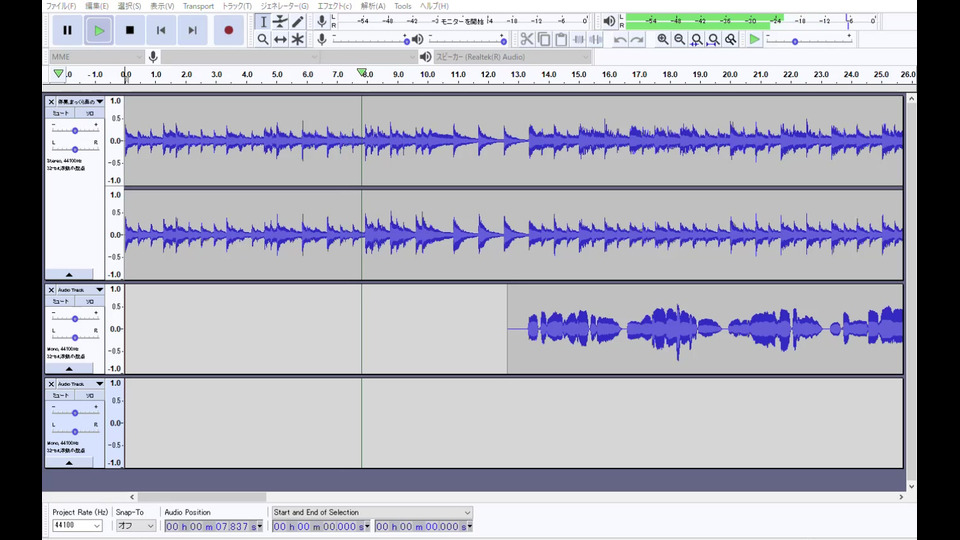Open the Transport menu
This screenshot has height=540, width=960.
pos(198,6)
